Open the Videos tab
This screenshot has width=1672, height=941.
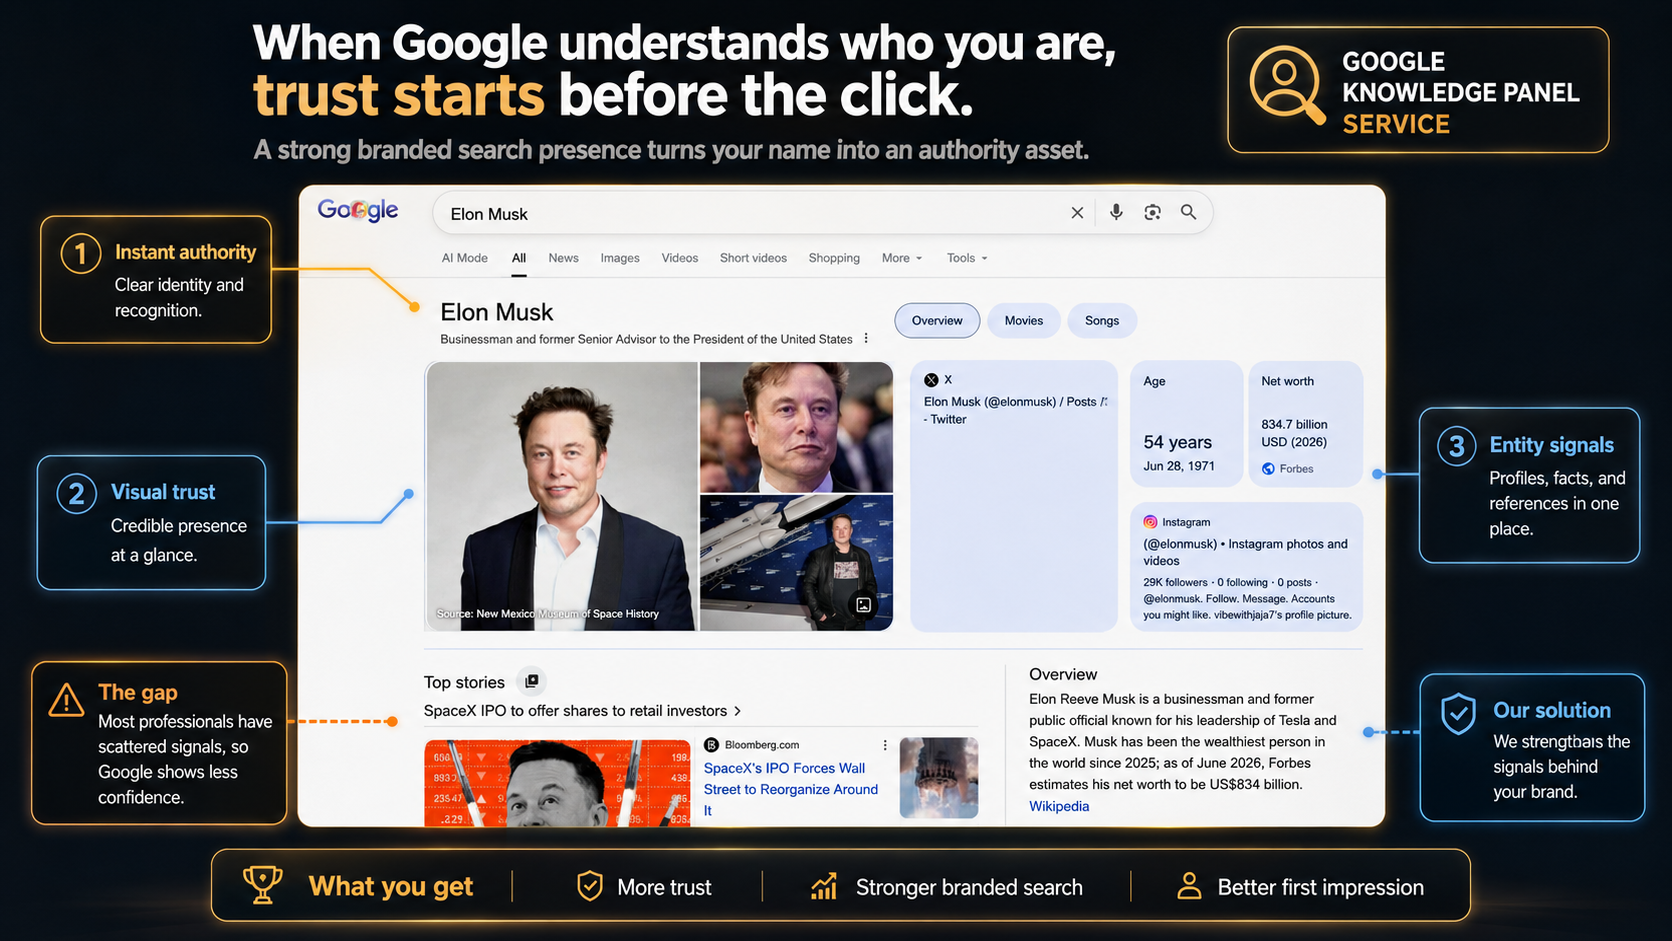tap(680, 258)
